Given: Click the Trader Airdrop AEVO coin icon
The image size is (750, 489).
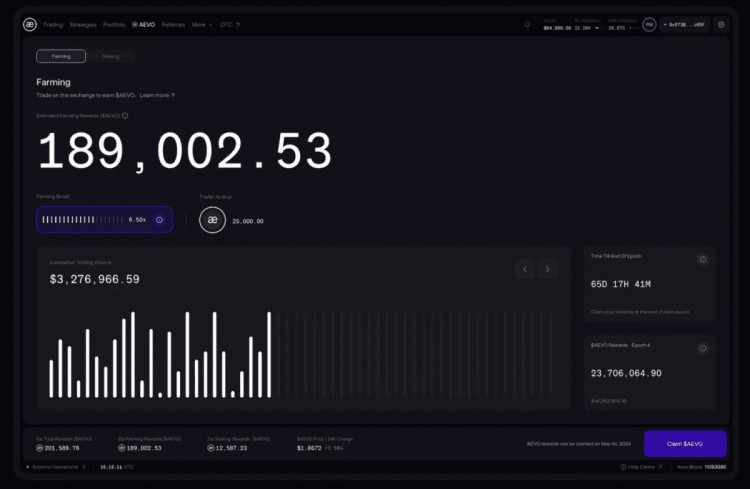Looking at the screenshot, I should point(212,220).
